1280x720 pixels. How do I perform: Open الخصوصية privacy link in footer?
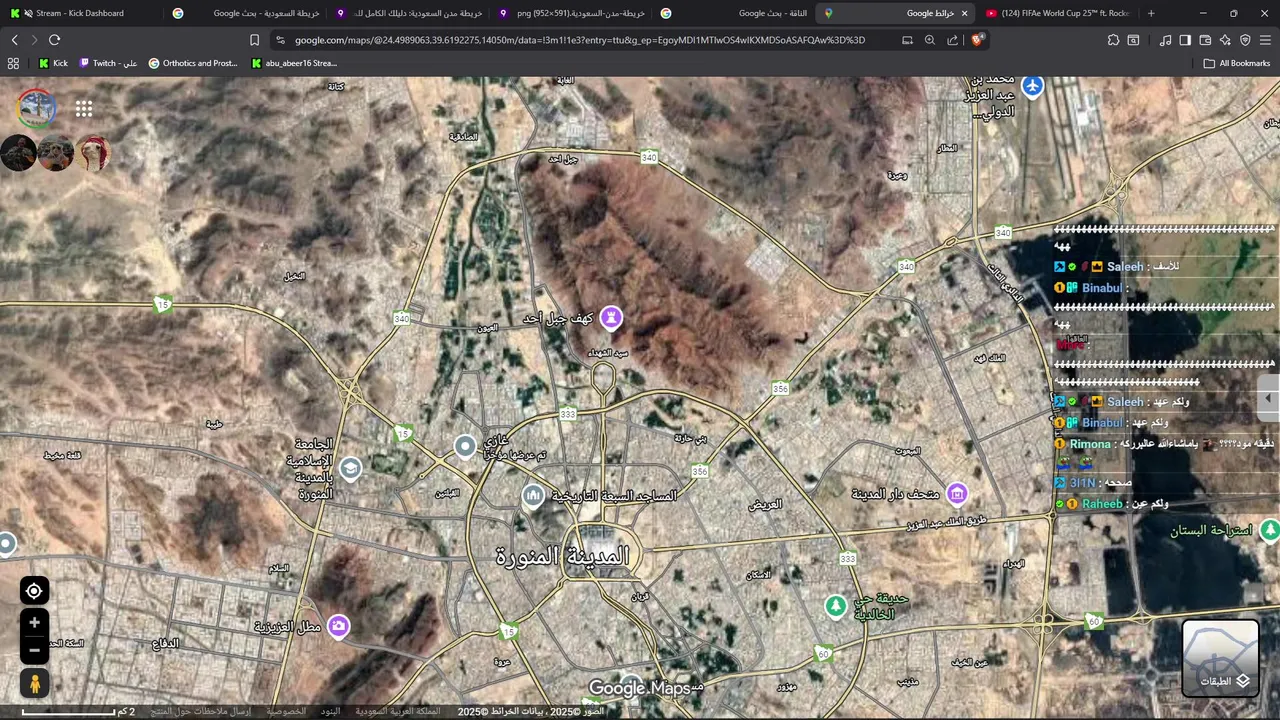pos(286,712)
